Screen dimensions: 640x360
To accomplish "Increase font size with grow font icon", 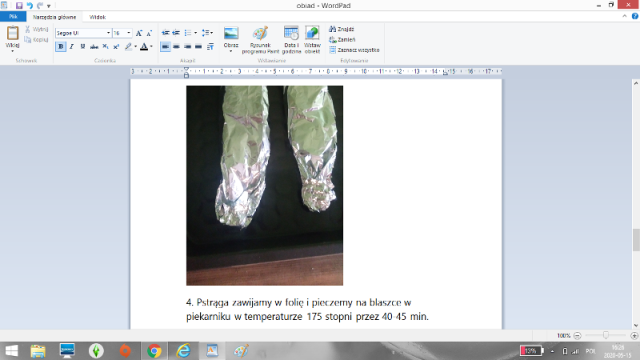I will pyautogui.click(x=139, y=33).
